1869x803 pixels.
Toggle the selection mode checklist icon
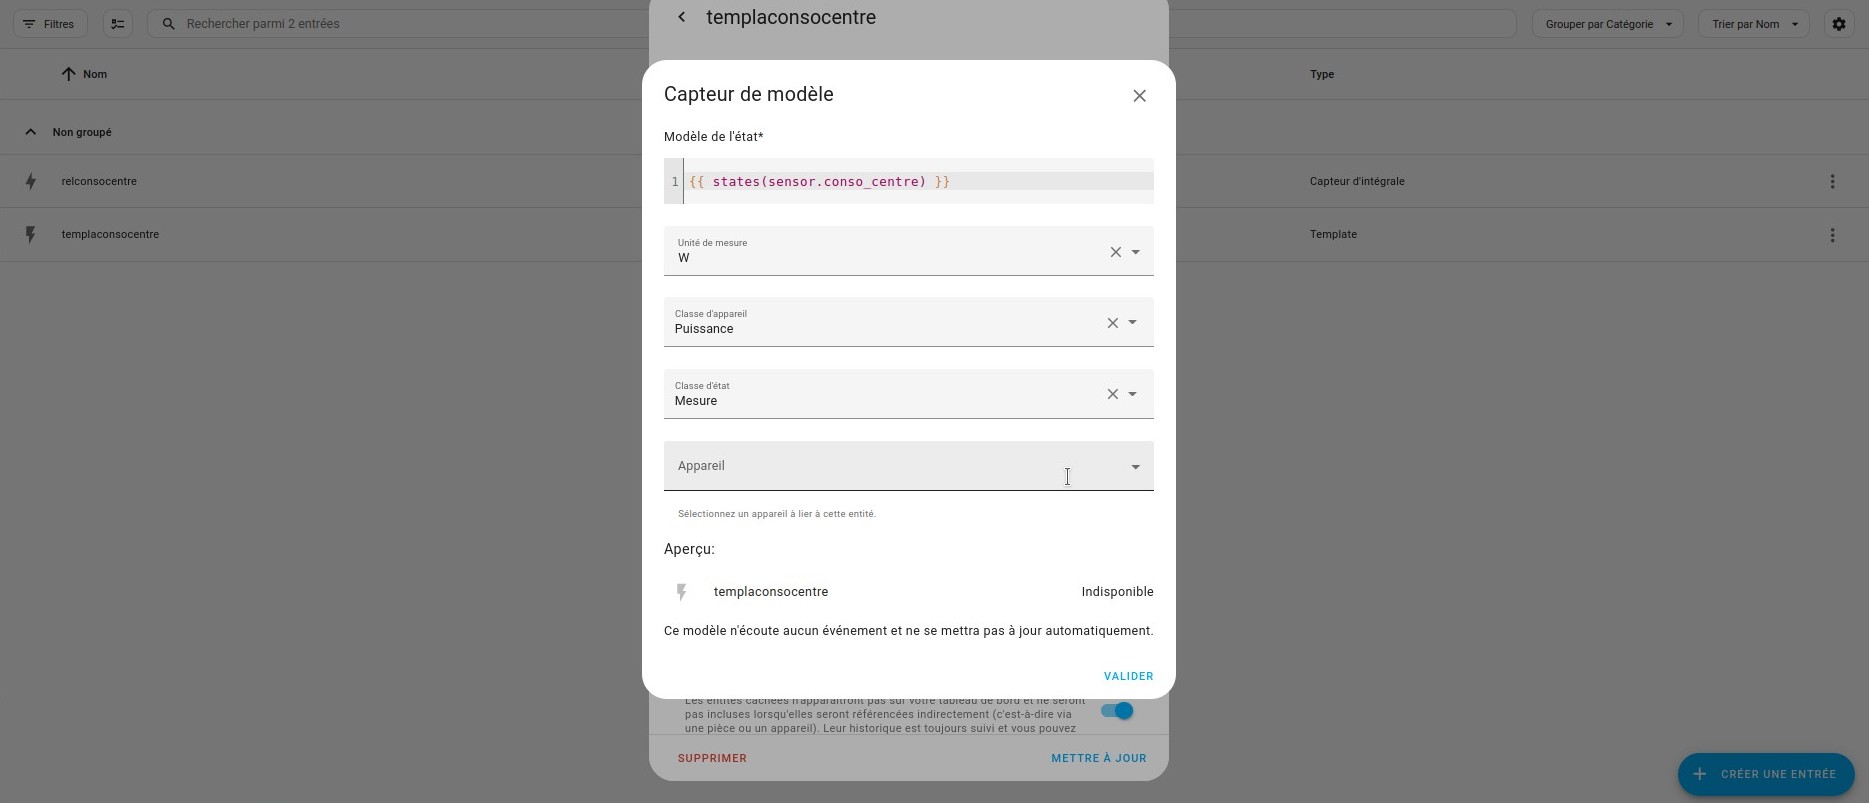[118, 24]
